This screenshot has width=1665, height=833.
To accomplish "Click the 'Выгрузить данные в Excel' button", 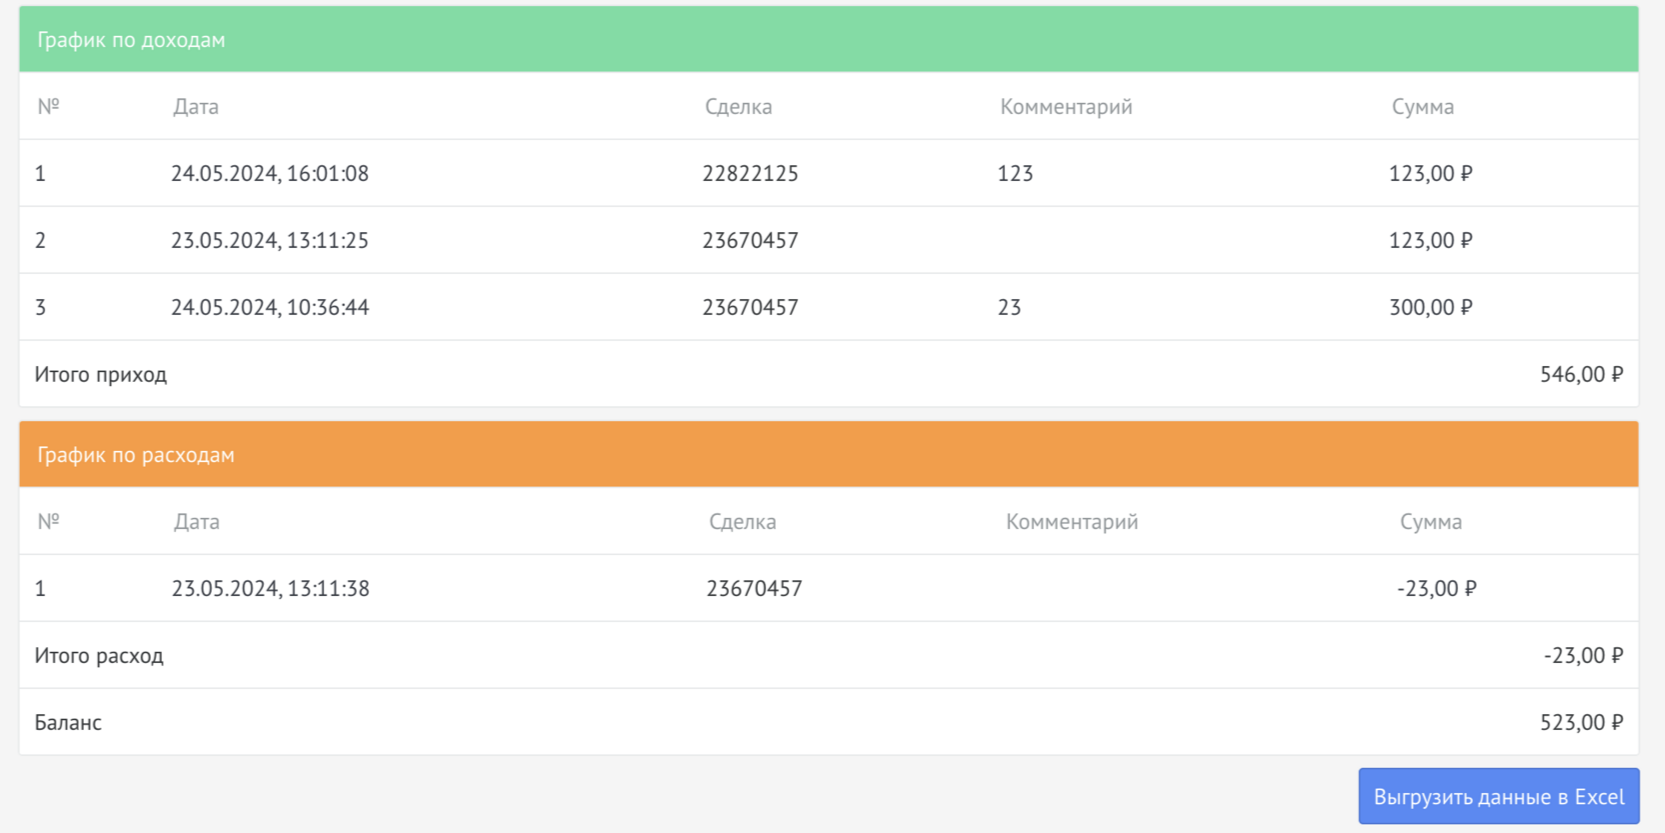I will pyautogui.click(x=1498, y=797).
